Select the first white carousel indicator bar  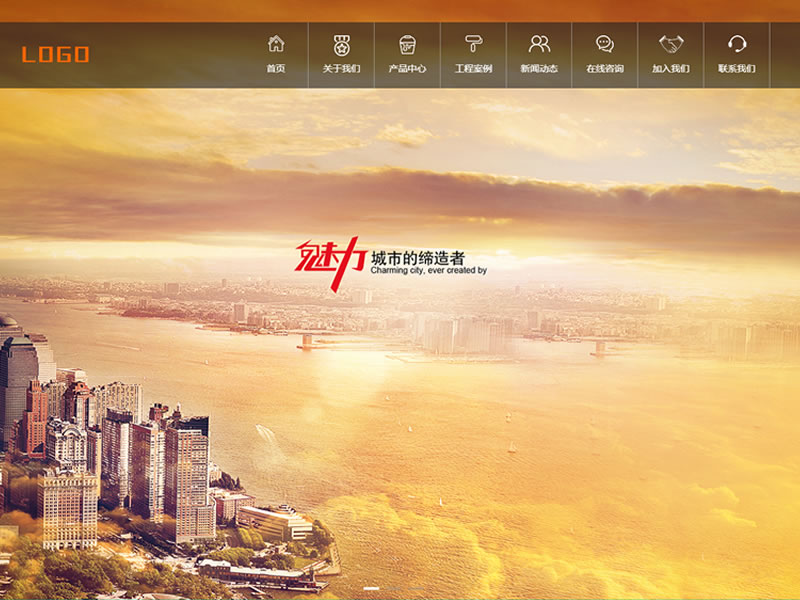tap(371, 588)
